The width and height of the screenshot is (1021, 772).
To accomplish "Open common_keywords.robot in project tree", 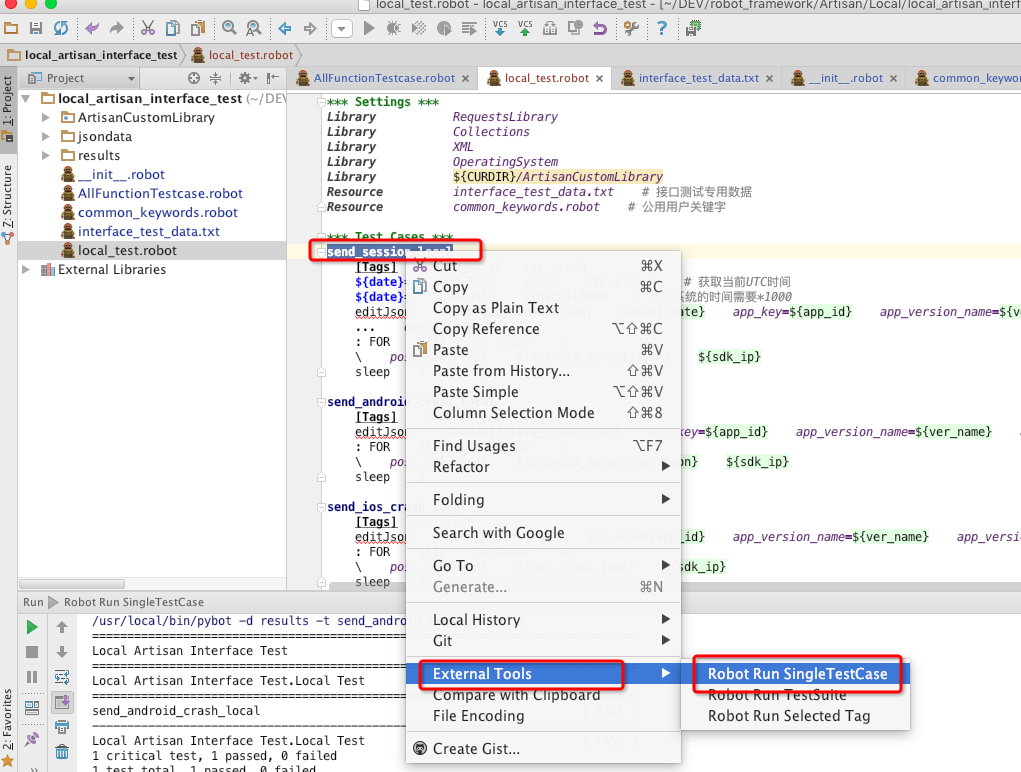I will 158,213.
